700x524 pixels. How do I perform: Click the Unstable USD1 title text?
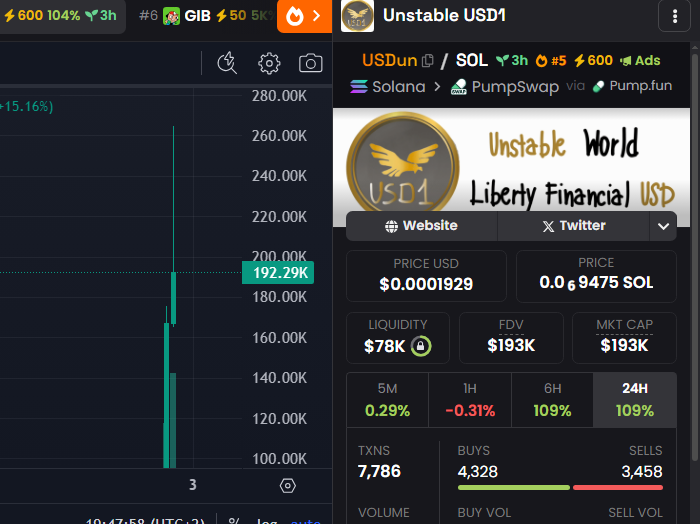click(x=444, y=16)
